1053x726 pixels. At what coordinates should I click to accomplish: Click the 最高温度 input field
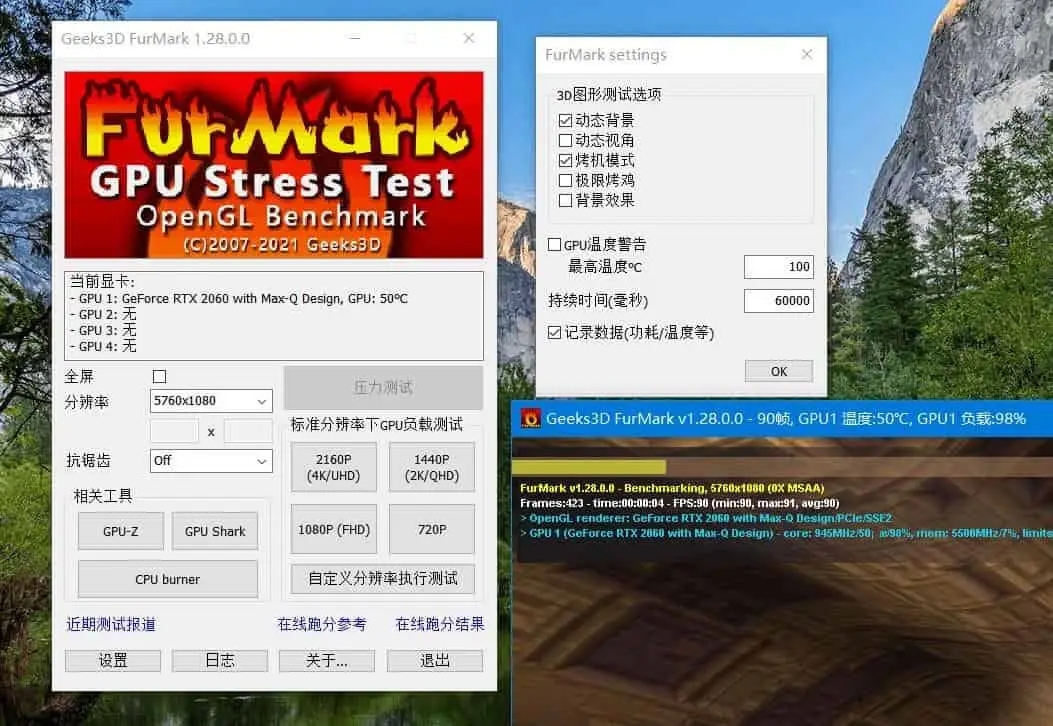click(x=778, y=267)
